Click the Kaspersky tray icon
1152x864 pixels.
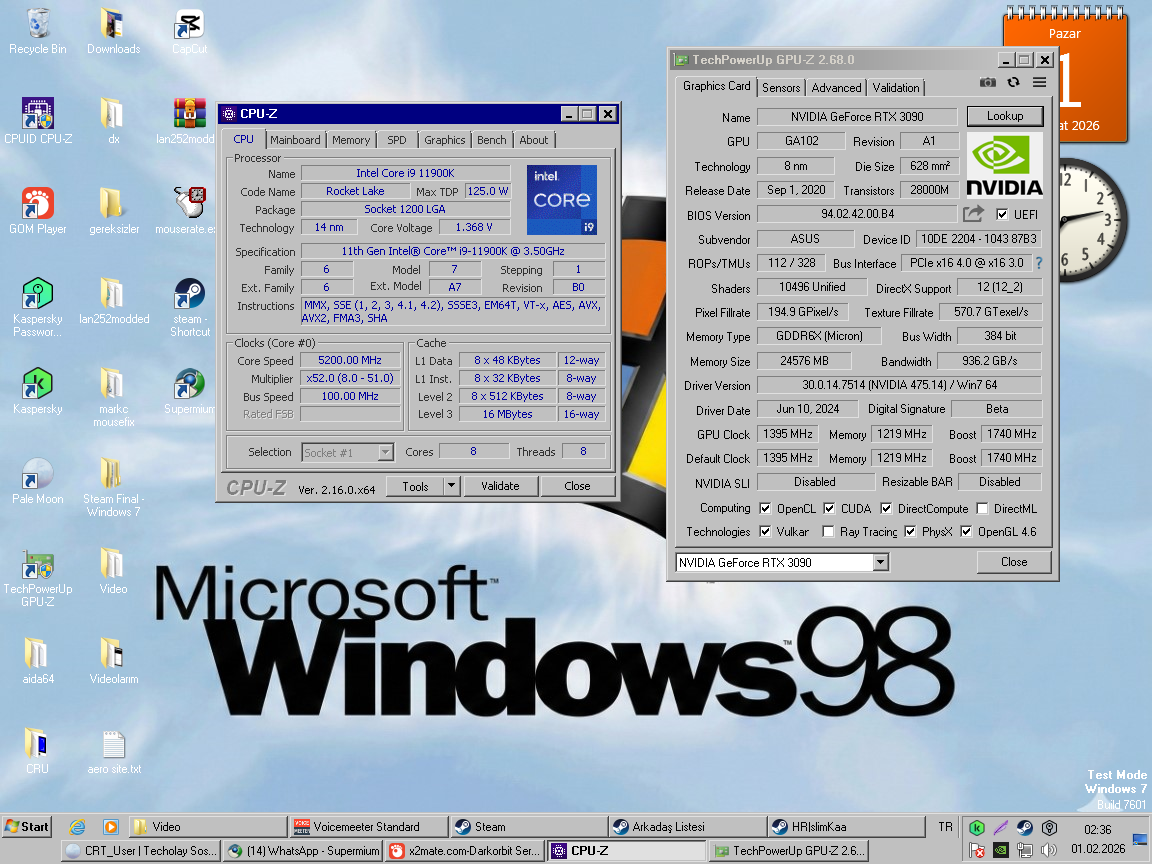[x=976, y=828]
